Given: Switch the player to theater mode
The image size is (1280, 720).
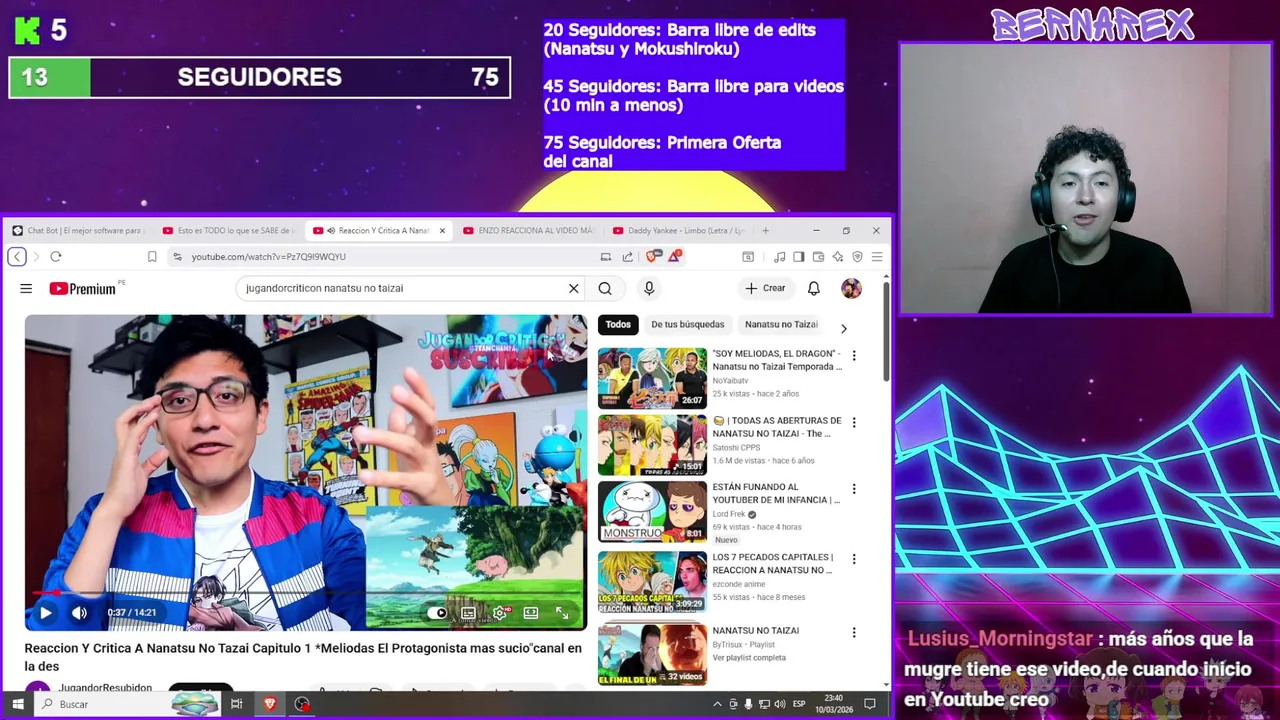Looking at the screenshot, I should (x=531, y=613).
